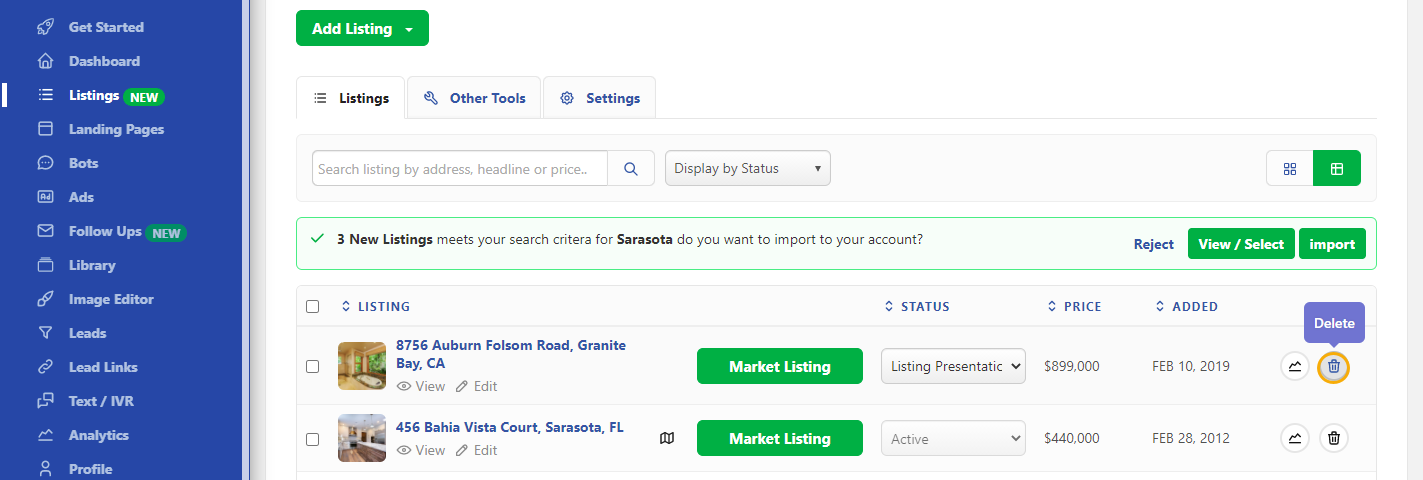This screenshot has height=480, width=1423.
Task: Open Profile in the sidebar
Action: coord(90,469)
